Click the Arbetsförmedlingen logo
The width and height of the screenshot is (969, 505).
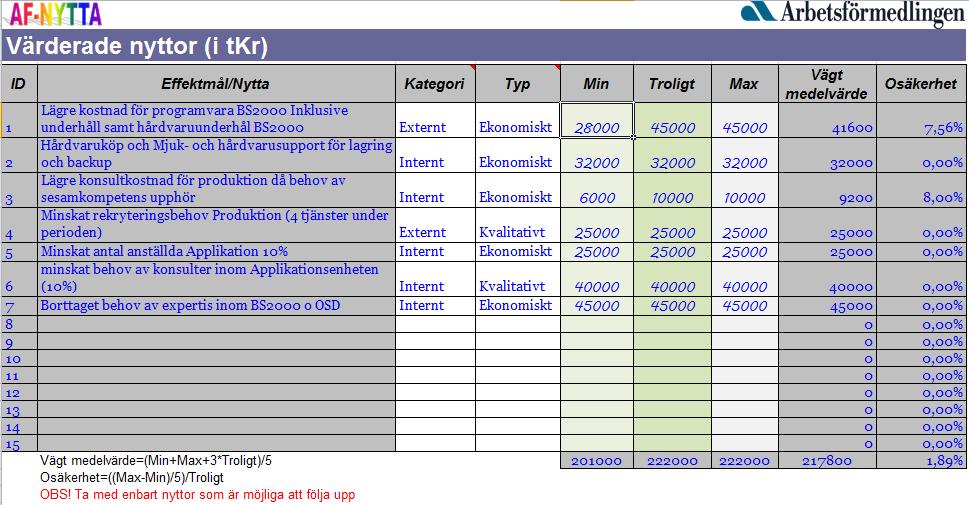point(852,14)
